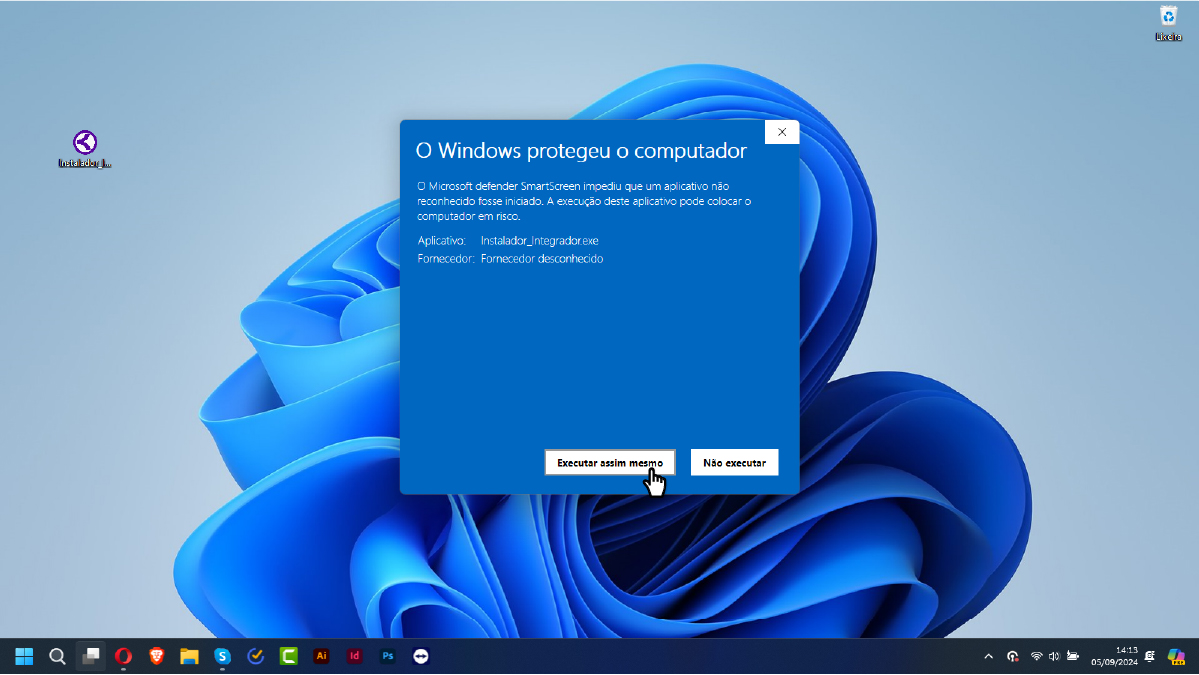Choose Não executar in SmartScreen dialog
Image resolution: width=1199 pixels, height=675 pixels.
(x=734, y=462)
